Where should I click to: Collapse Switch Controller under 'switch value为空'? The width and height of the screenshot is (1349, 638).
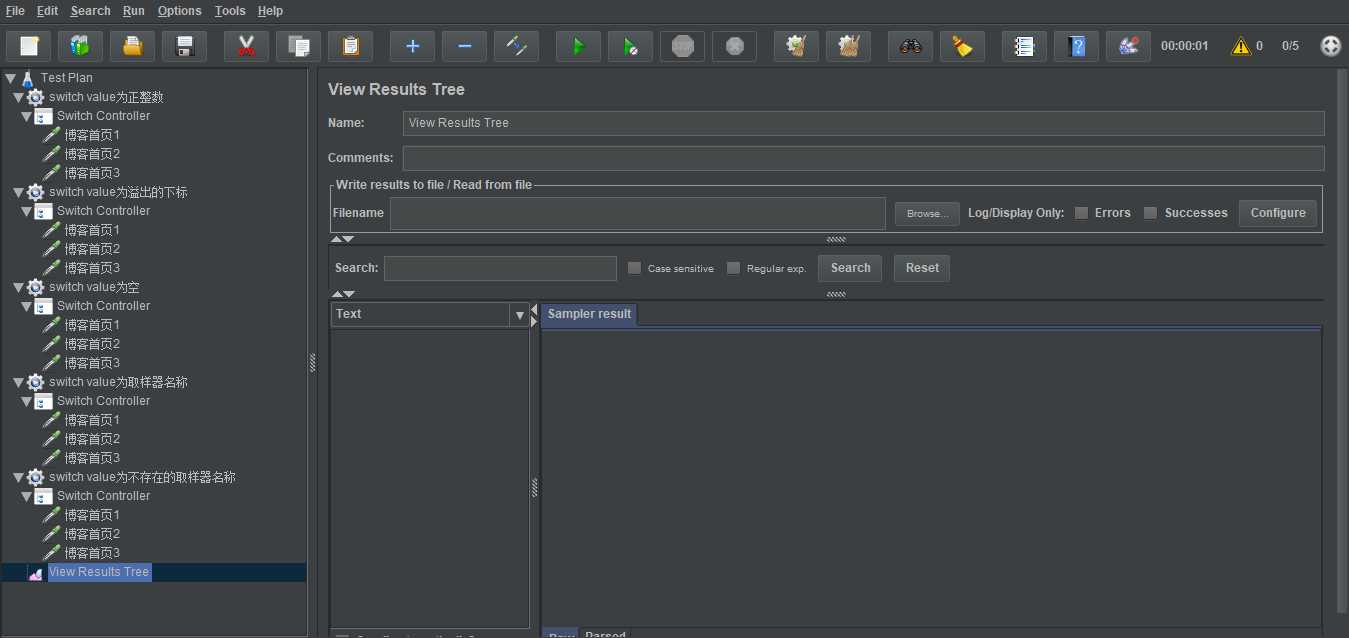click(x=26, y=306)
